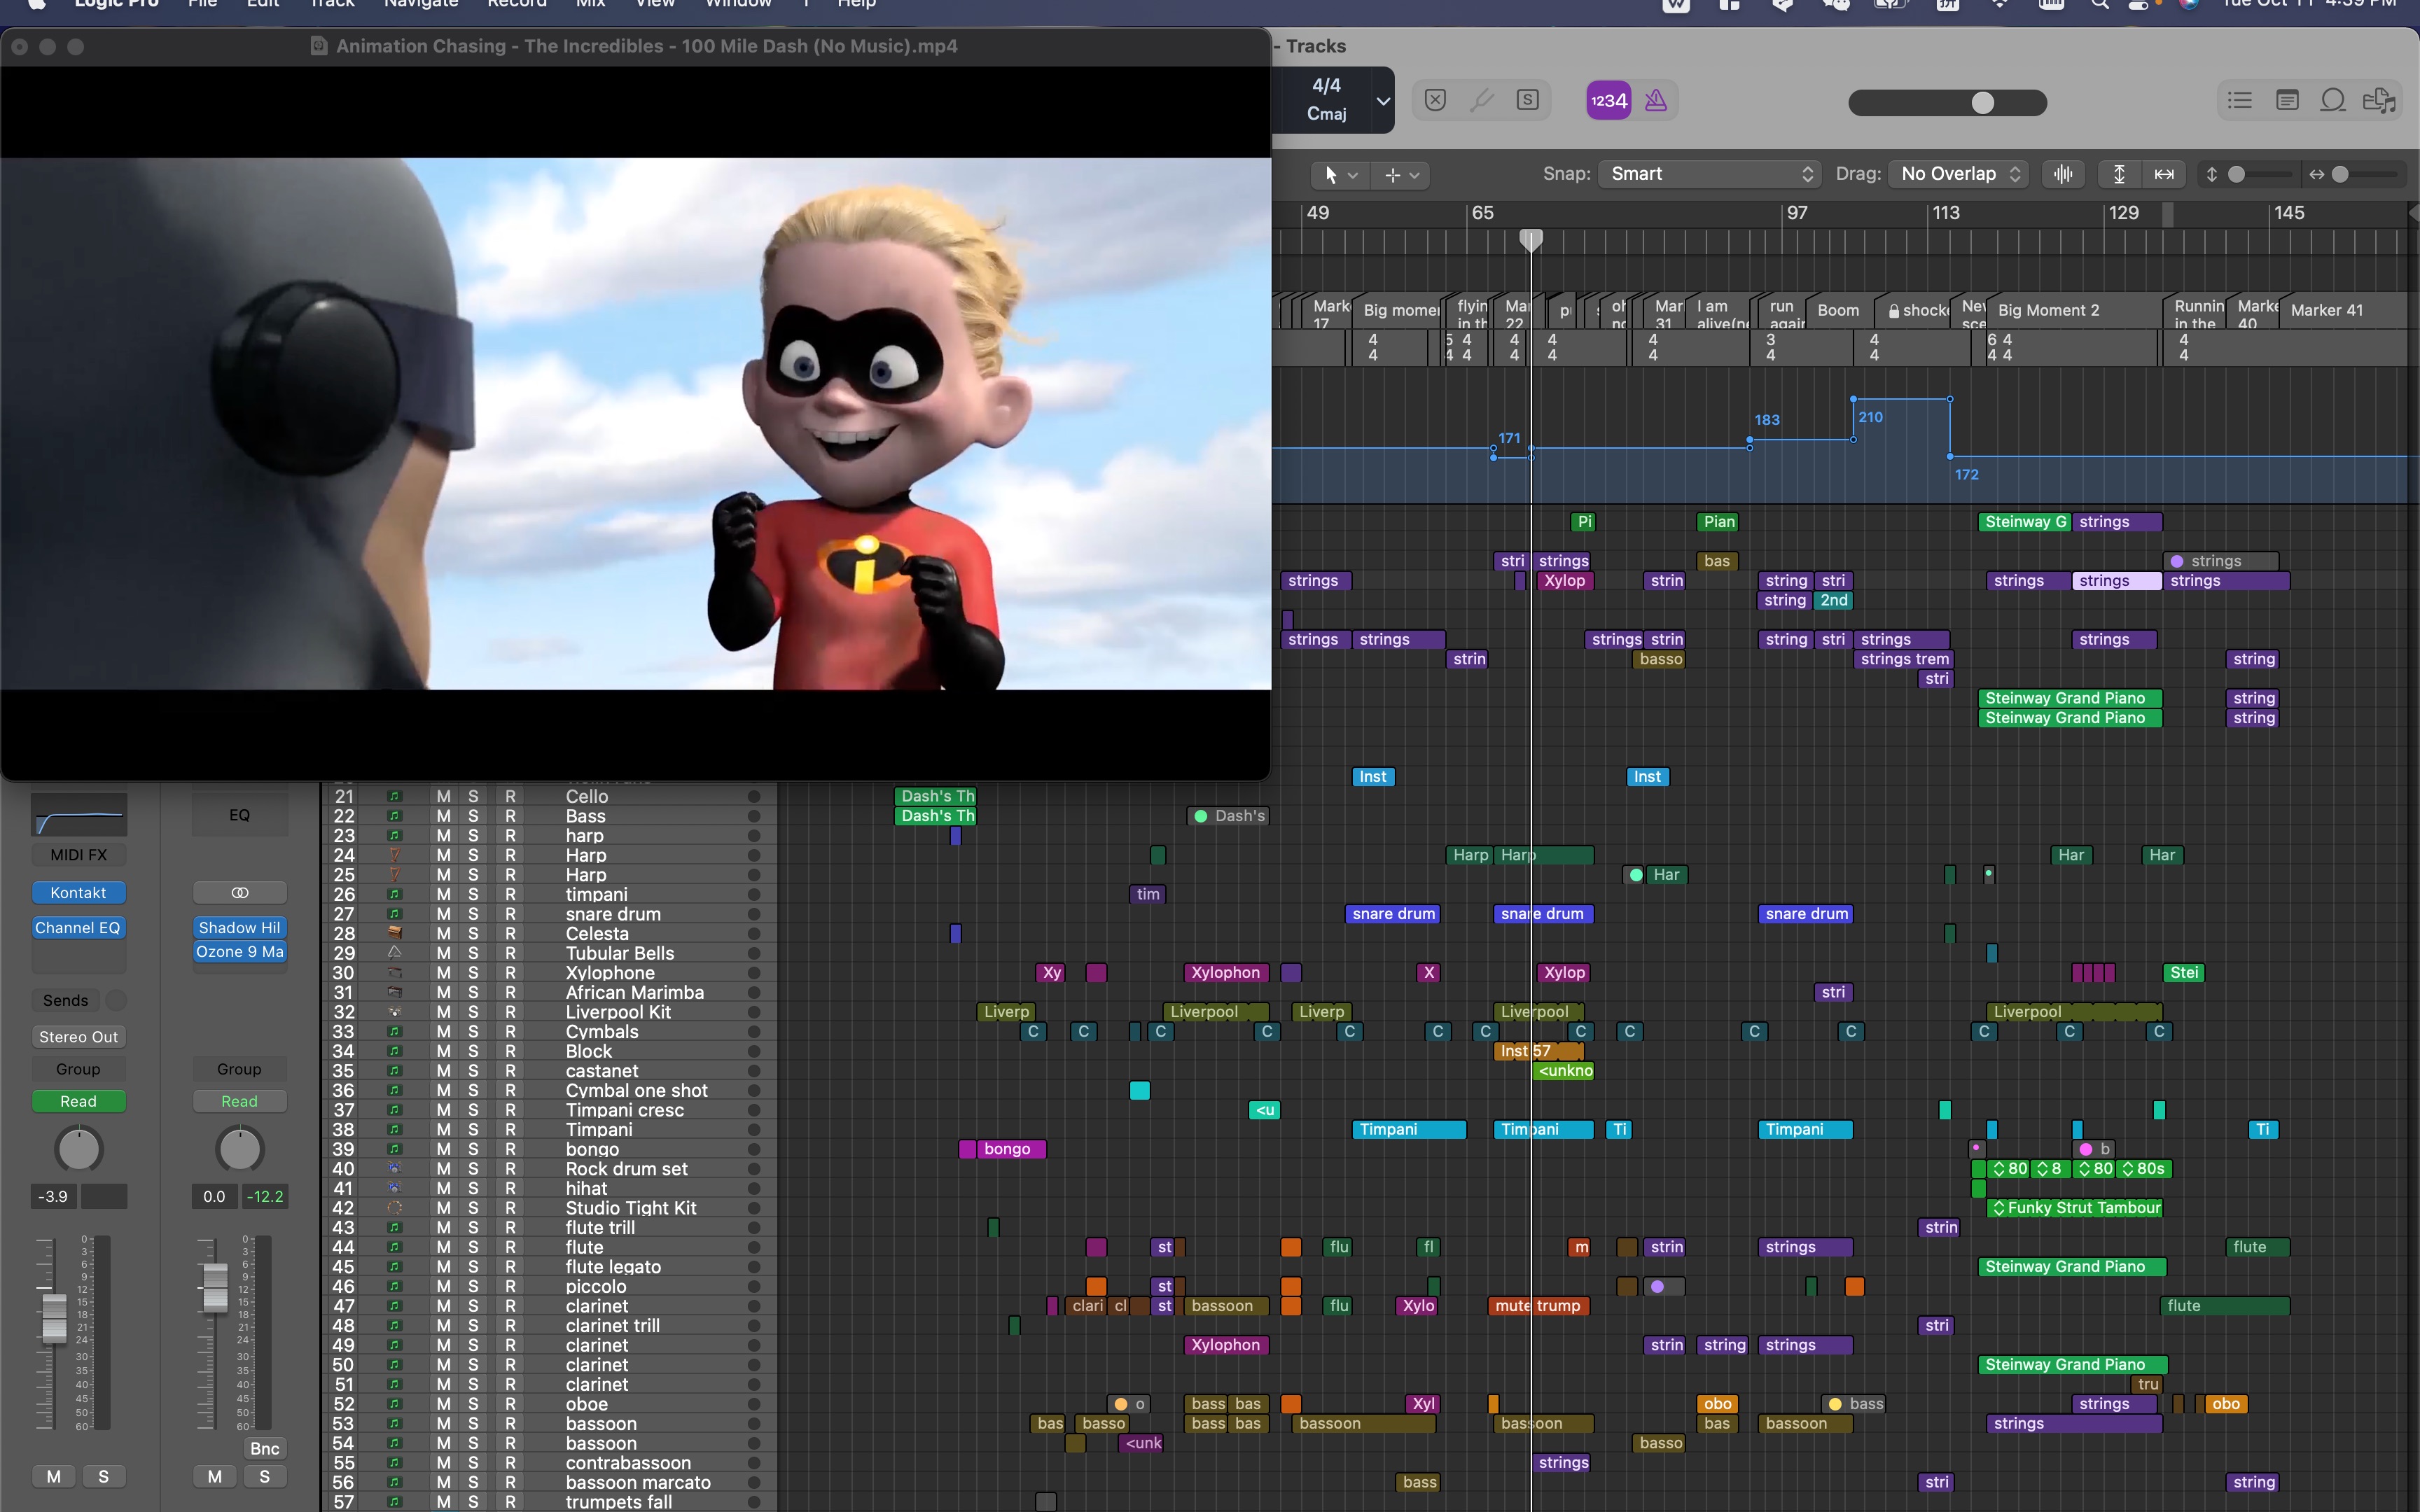The height and width of the screenshot is (1512, 2420).
Task: Click the Sends button
Action: coord(66,1000)
